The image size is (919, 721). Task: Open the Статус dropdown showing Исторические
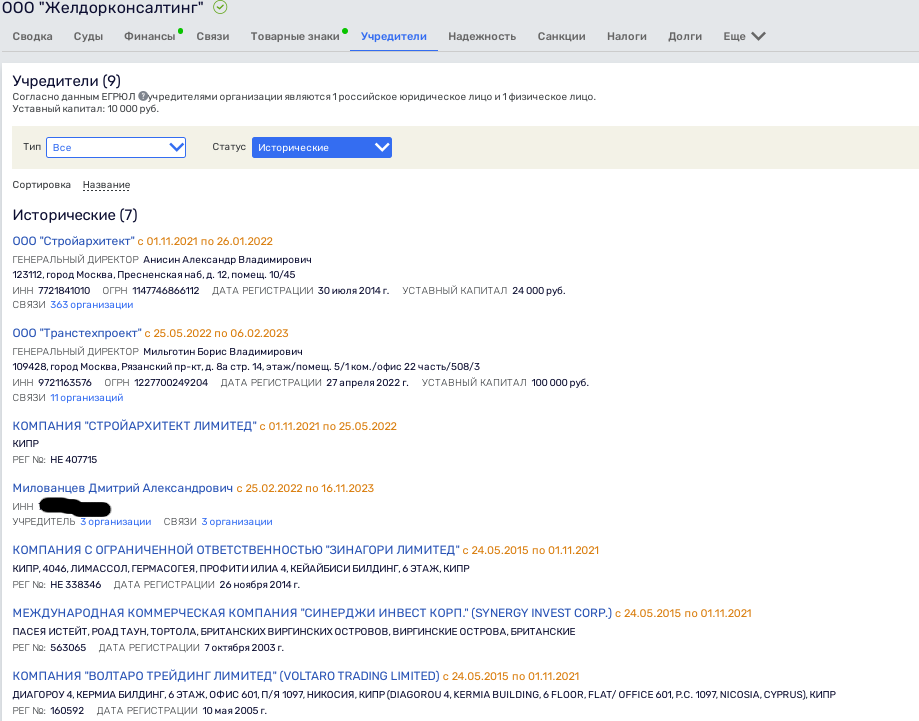pos(321,147)
